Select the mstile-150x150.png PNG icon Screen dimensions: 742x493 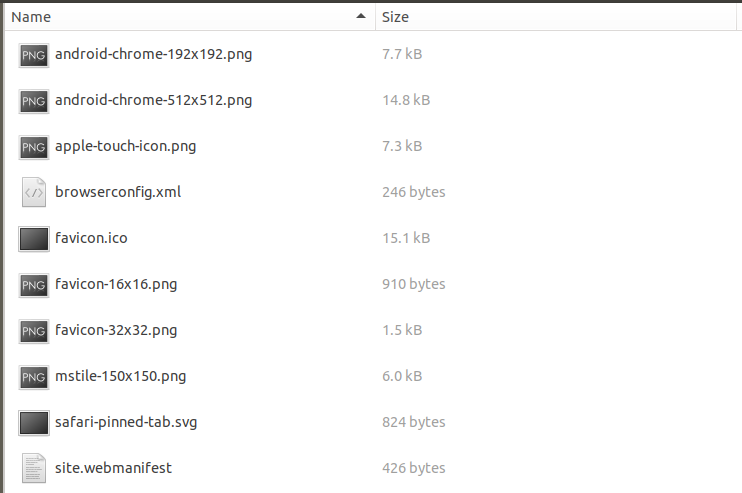(x=34, y=377)
